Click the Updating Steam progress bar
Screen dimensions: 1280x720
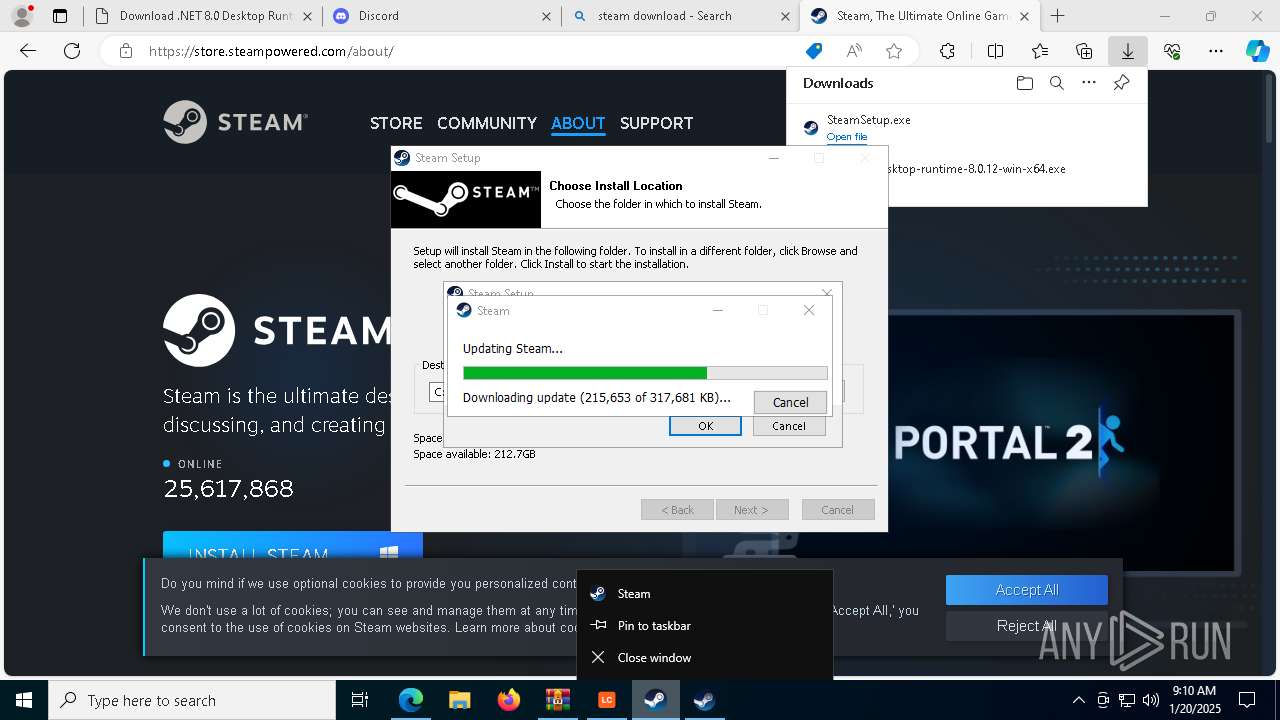[645, 373]
